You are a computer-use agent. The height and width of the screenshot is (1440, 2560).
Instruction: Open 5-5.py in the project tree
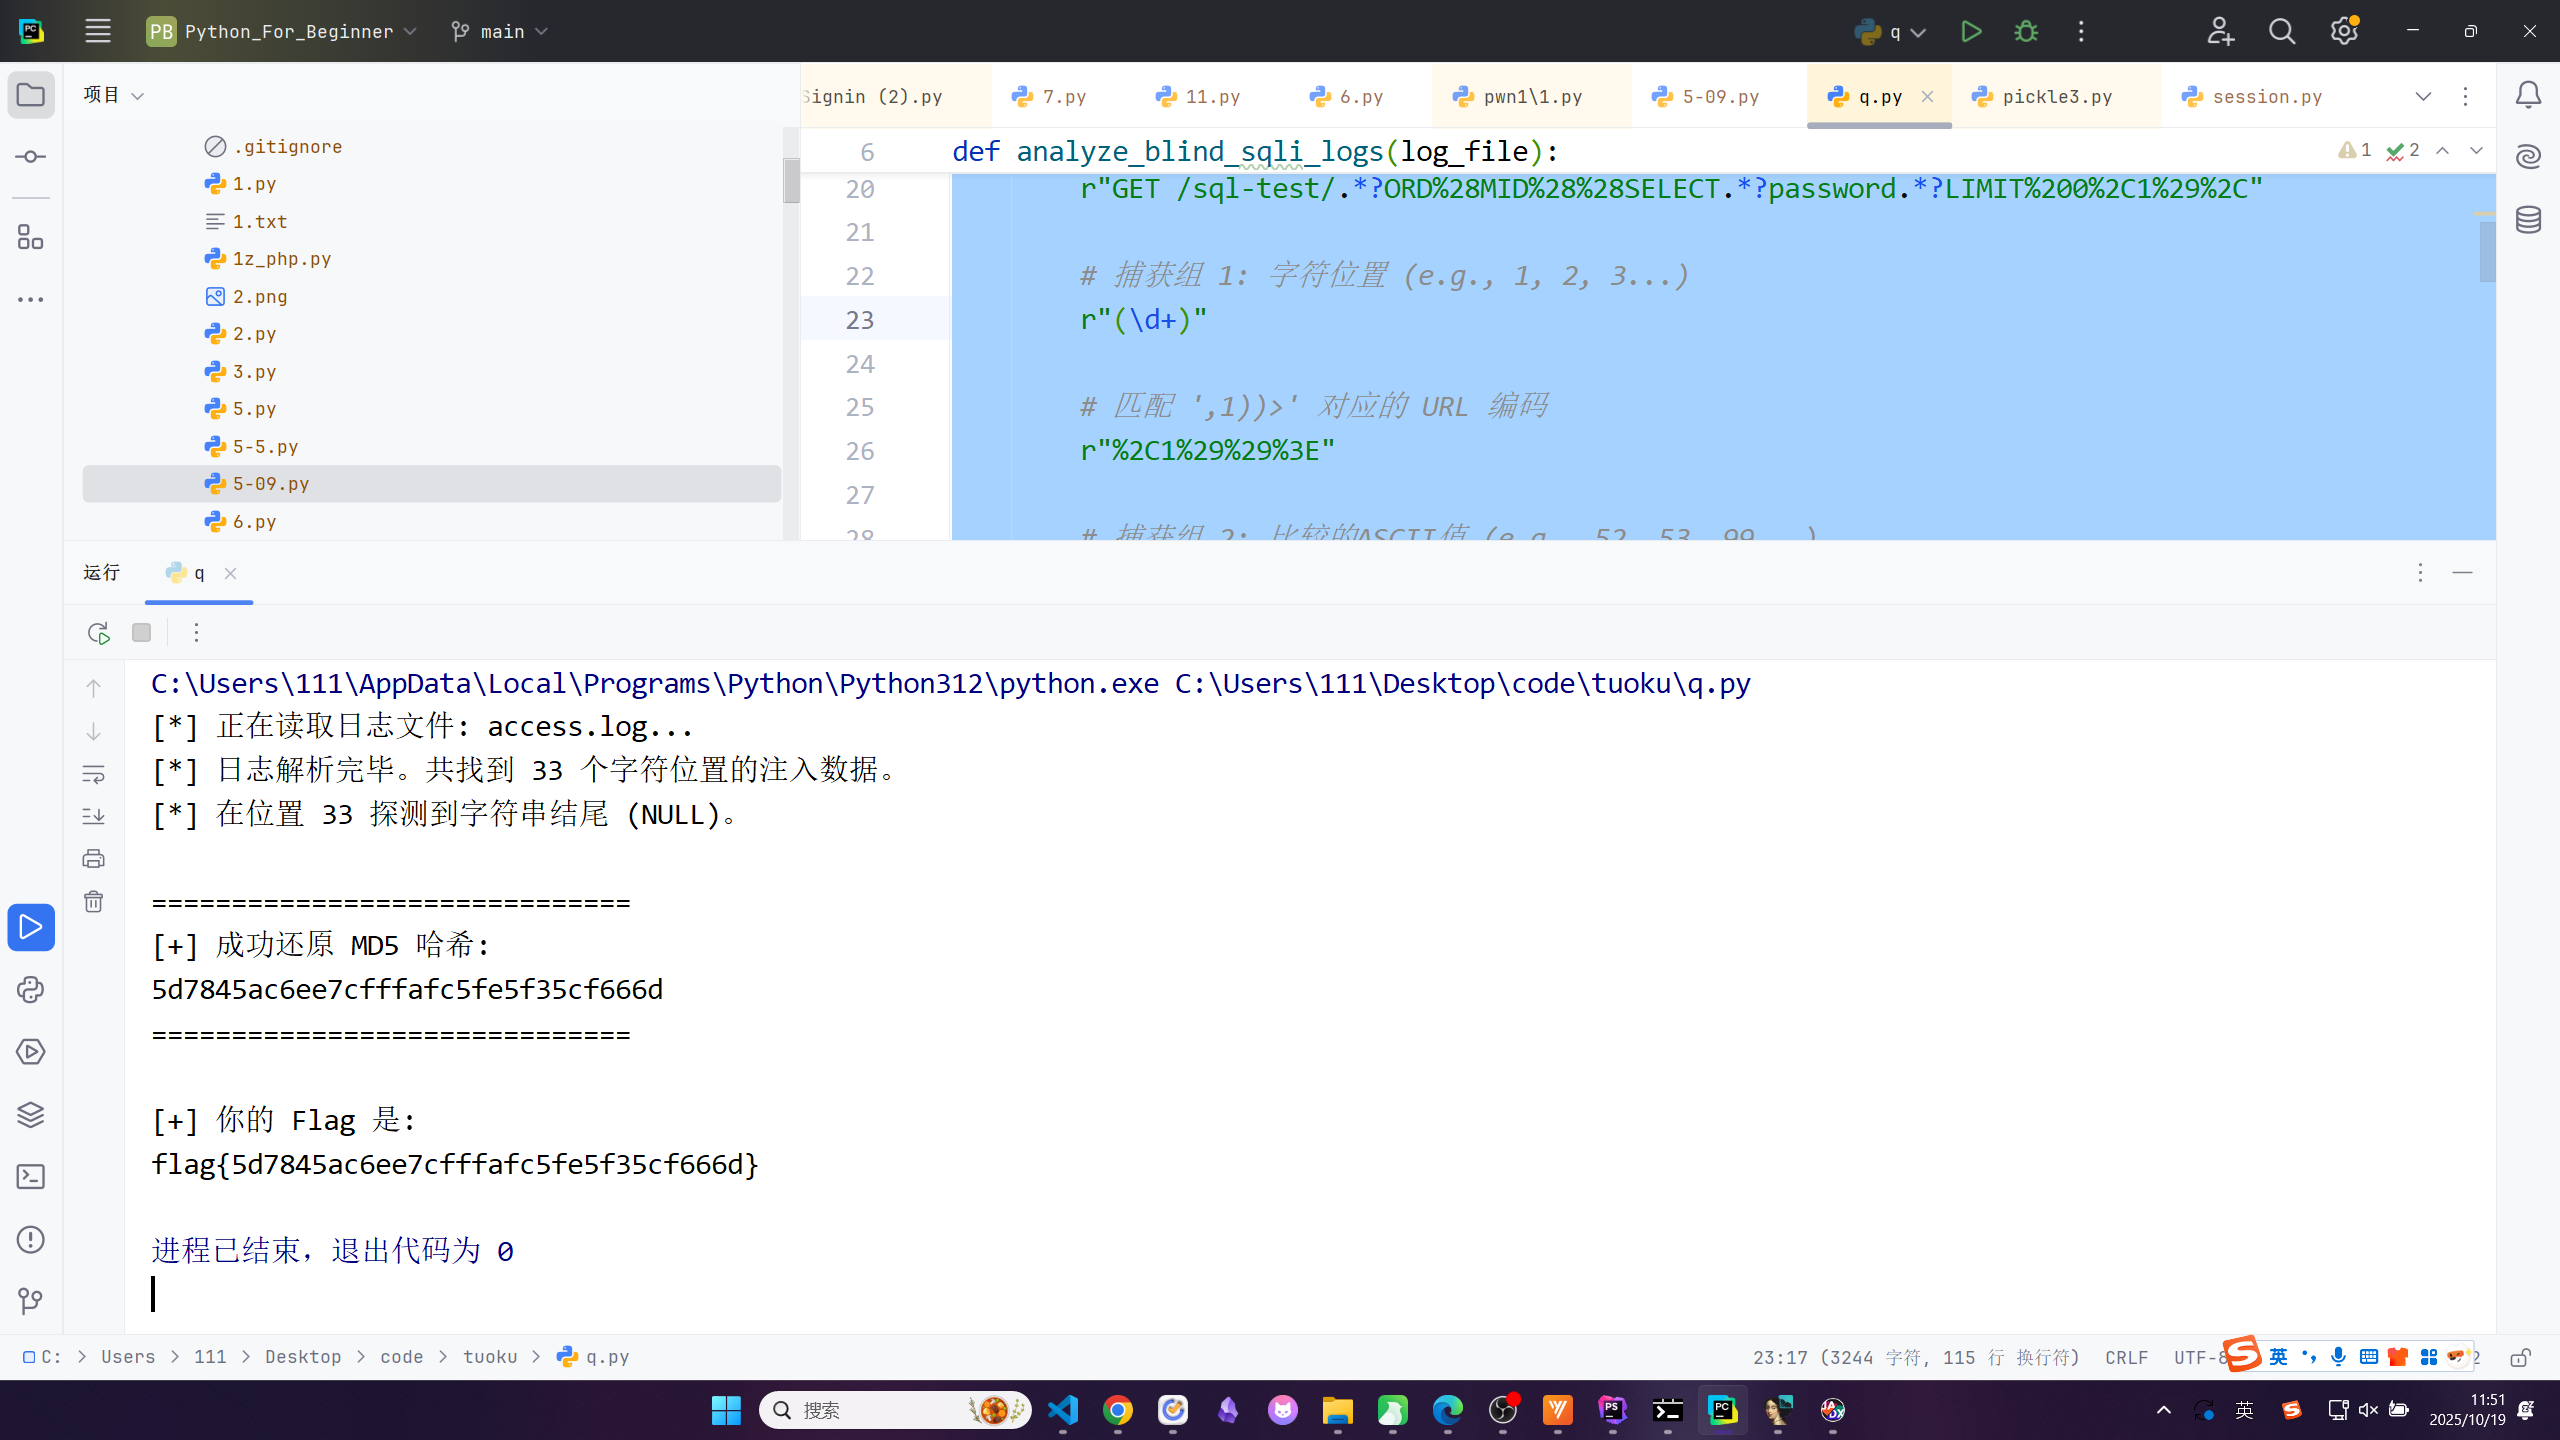(x=265, y=446)
